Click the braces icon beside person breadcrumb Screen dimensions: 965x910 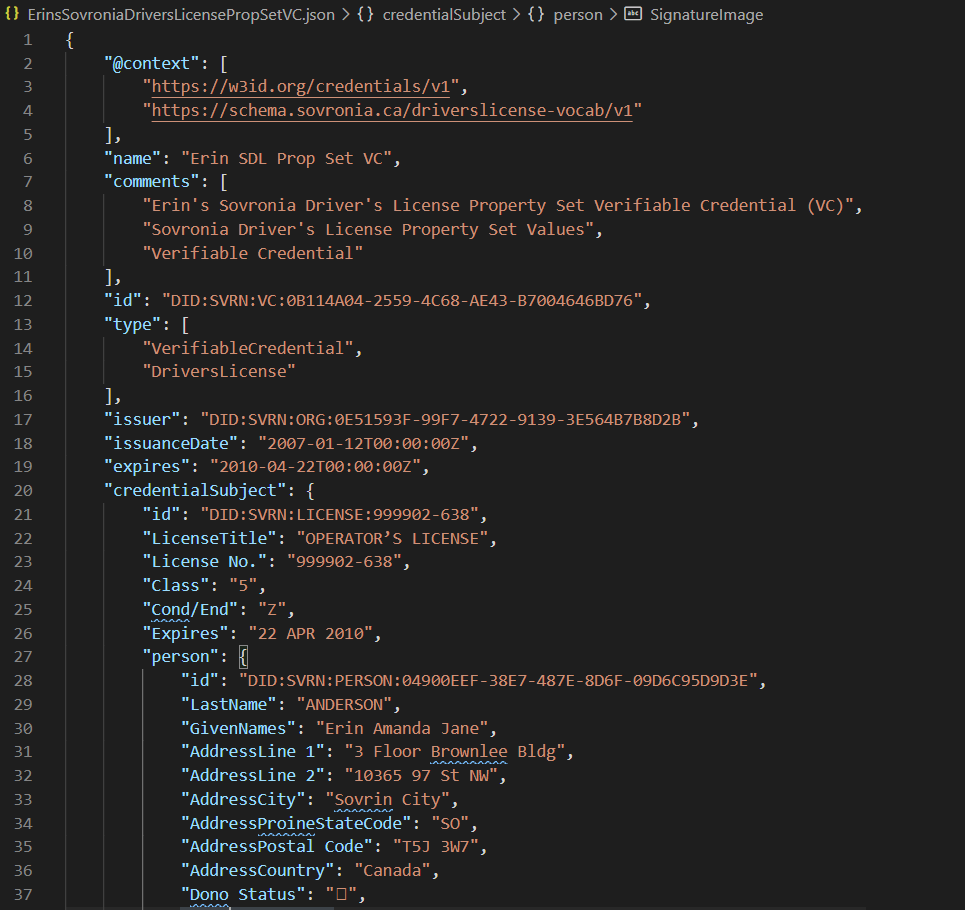click(535, 15)
